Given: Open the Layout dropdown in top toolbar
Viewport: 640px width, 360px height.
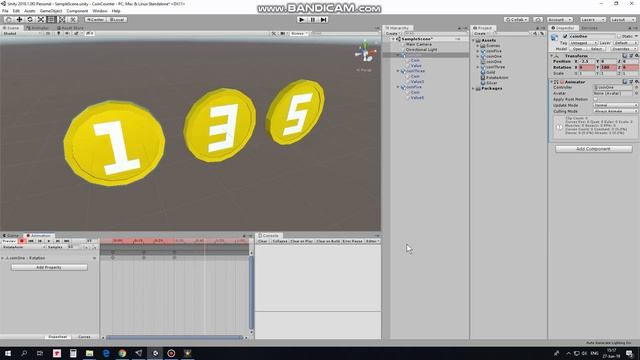Looking at the screenshot, I should [x=623, y=20].
